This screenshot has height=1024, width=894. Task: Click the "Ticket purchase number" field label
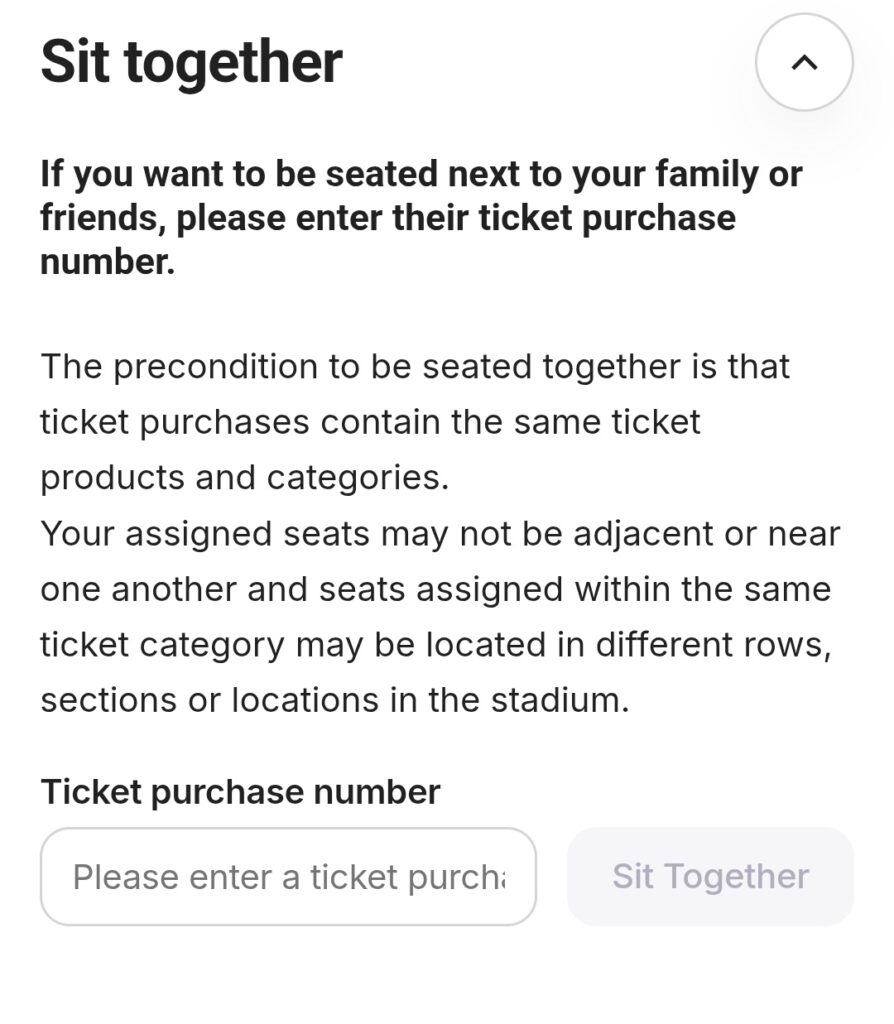[x=240, y=792]
